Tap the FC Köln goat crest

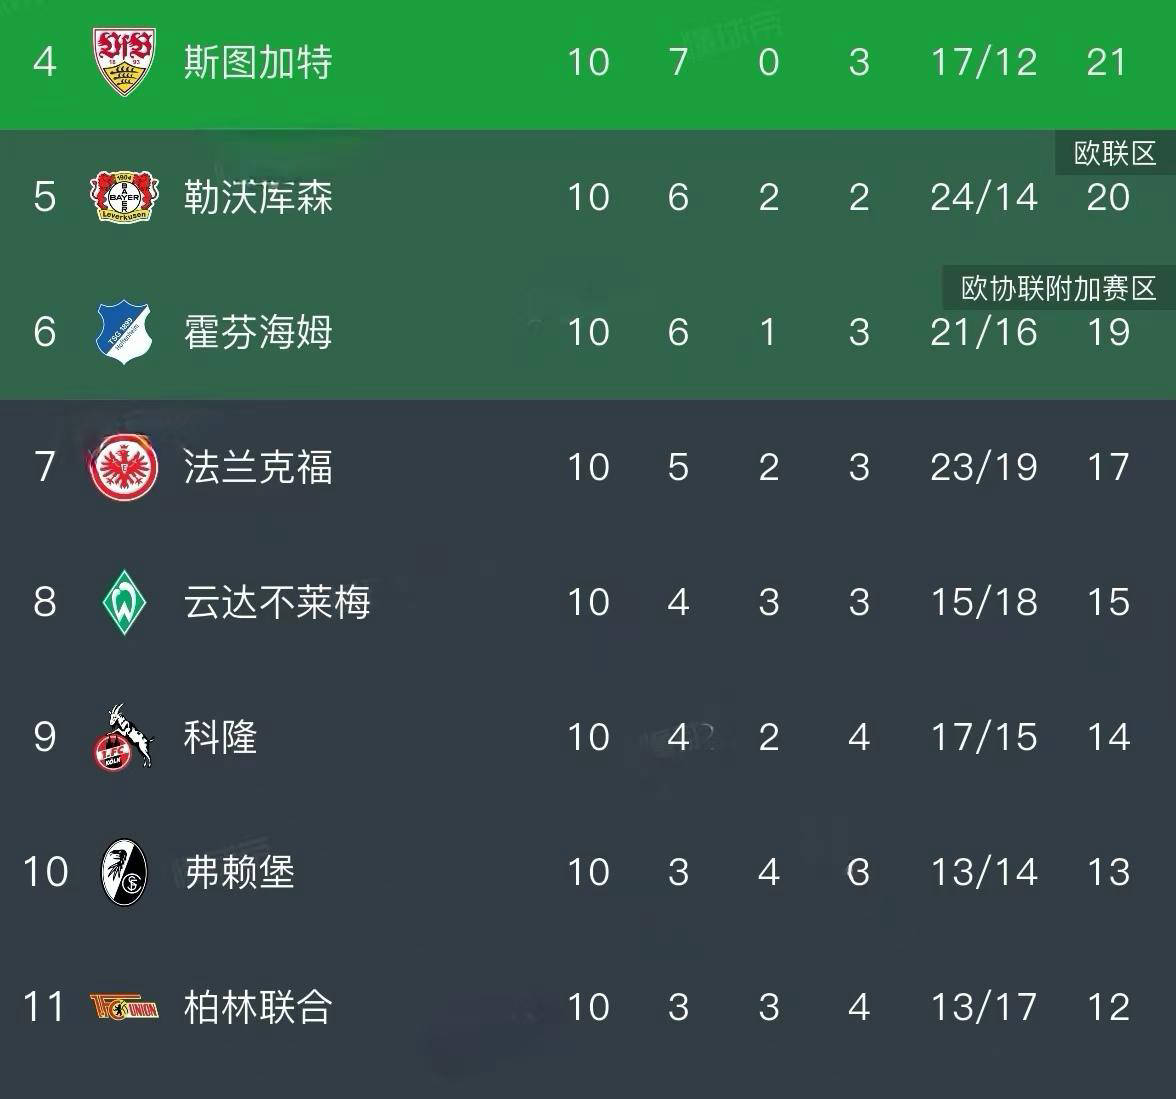point(124,736)
